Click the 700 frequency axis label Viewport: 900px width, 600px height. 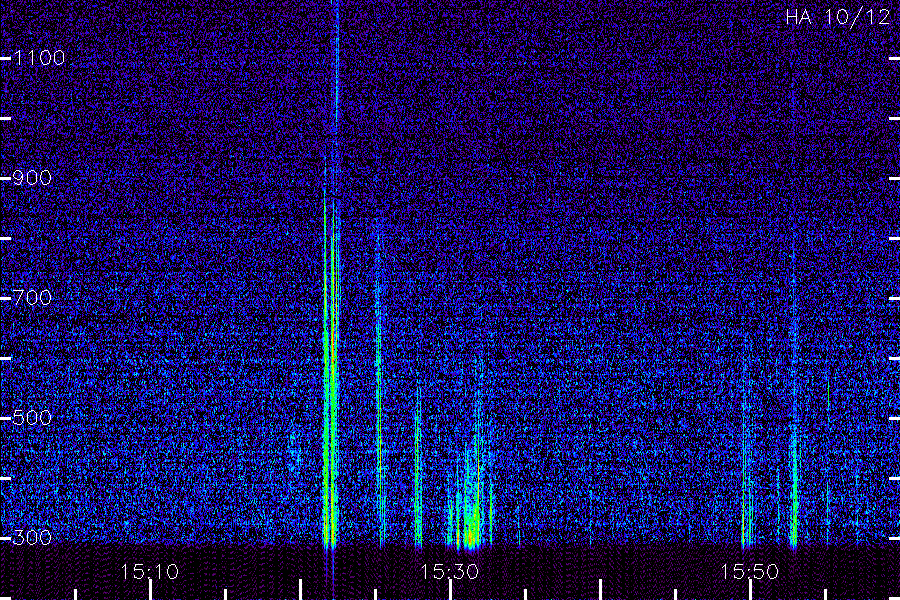[32, 298]
